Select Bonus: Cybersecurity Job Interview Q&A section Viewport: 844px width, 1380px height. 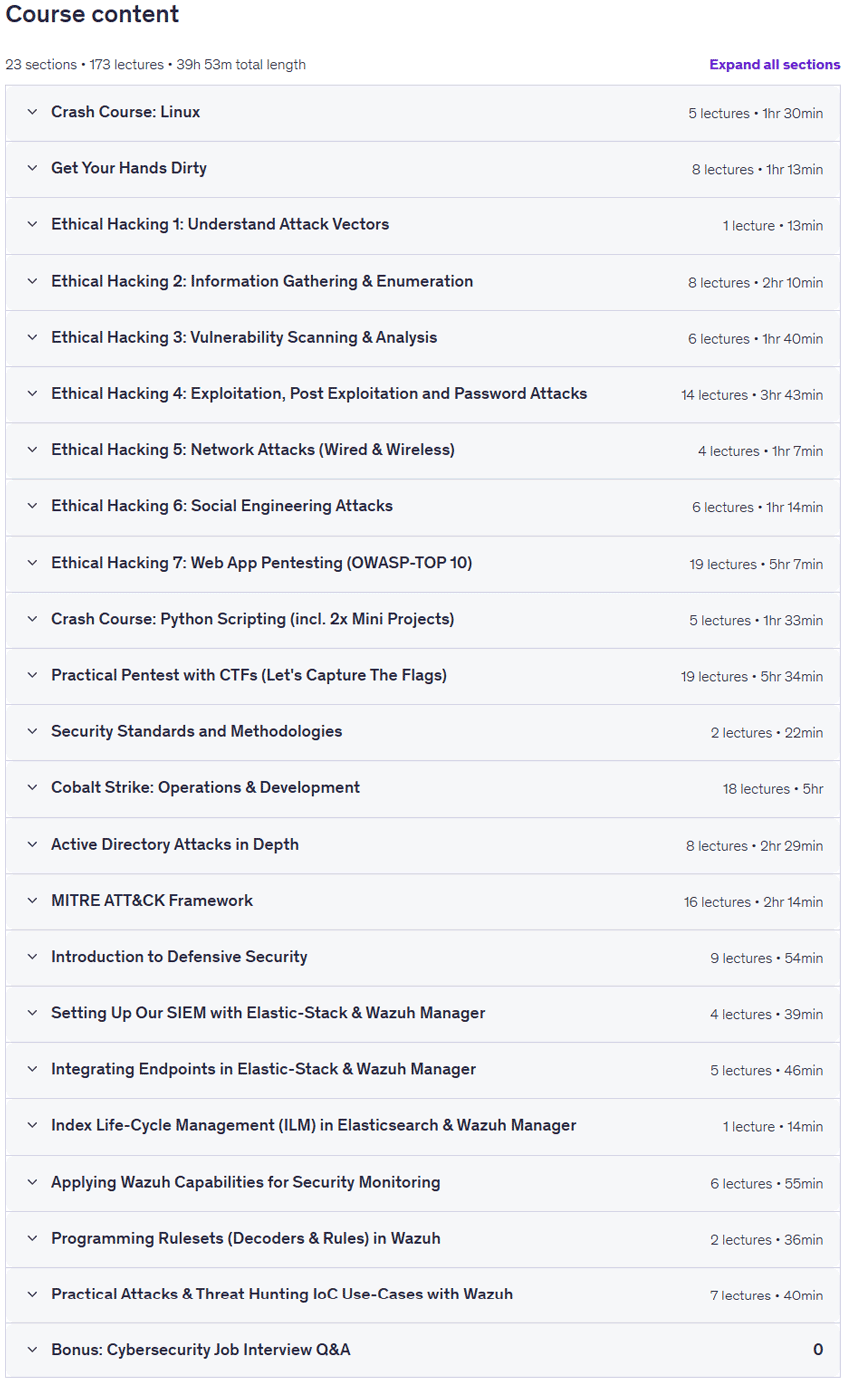pyautogui.click(x=422, y=1350)
